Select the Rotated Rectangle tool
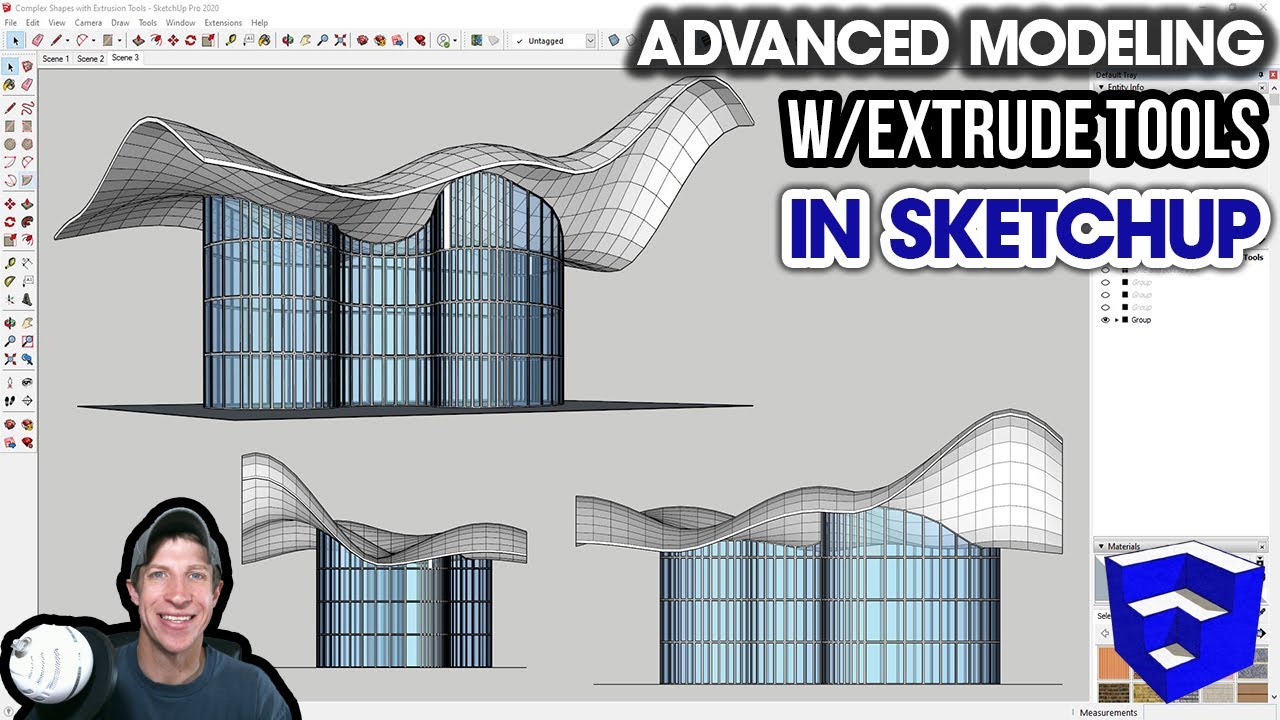The image size is (1280, 720). click(x=27, y=127)
